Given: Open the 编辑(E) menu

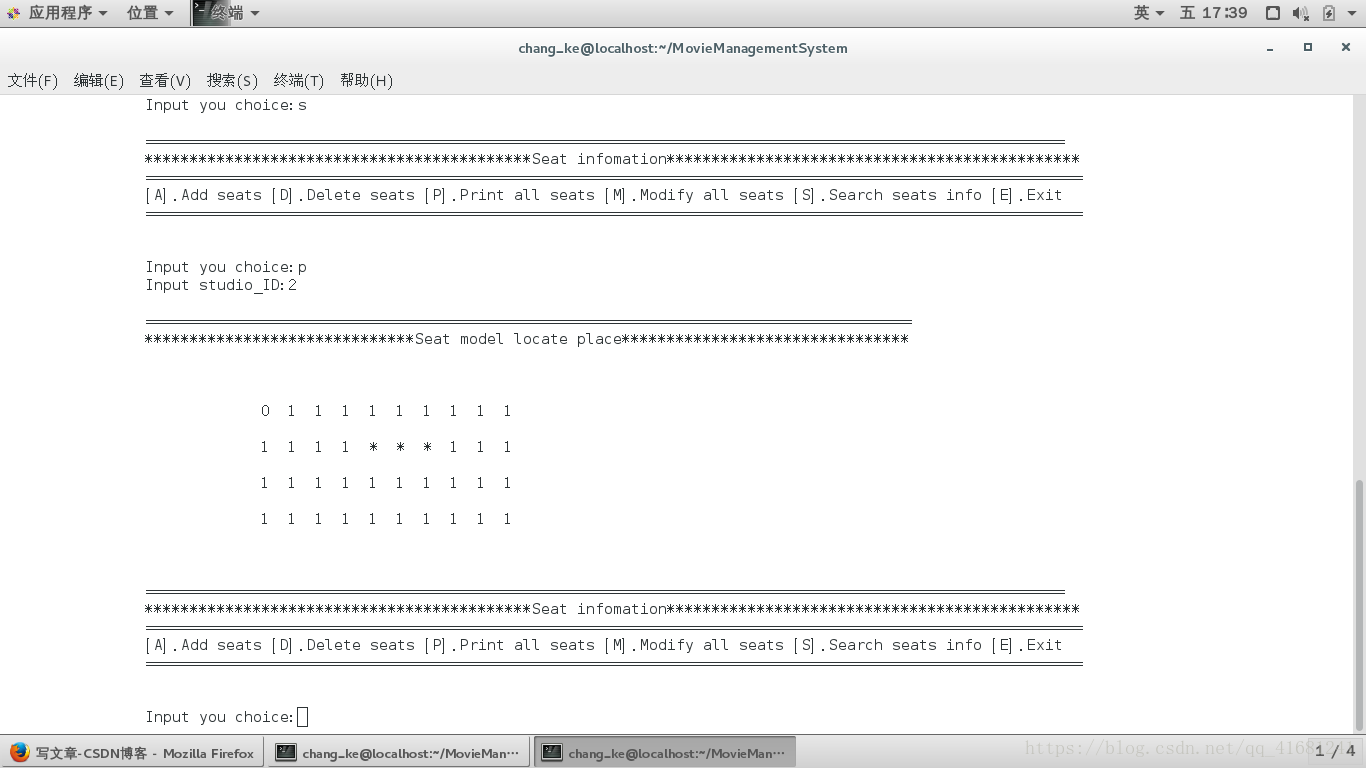Looking at the screenshot, I should (x=99, y=81).
